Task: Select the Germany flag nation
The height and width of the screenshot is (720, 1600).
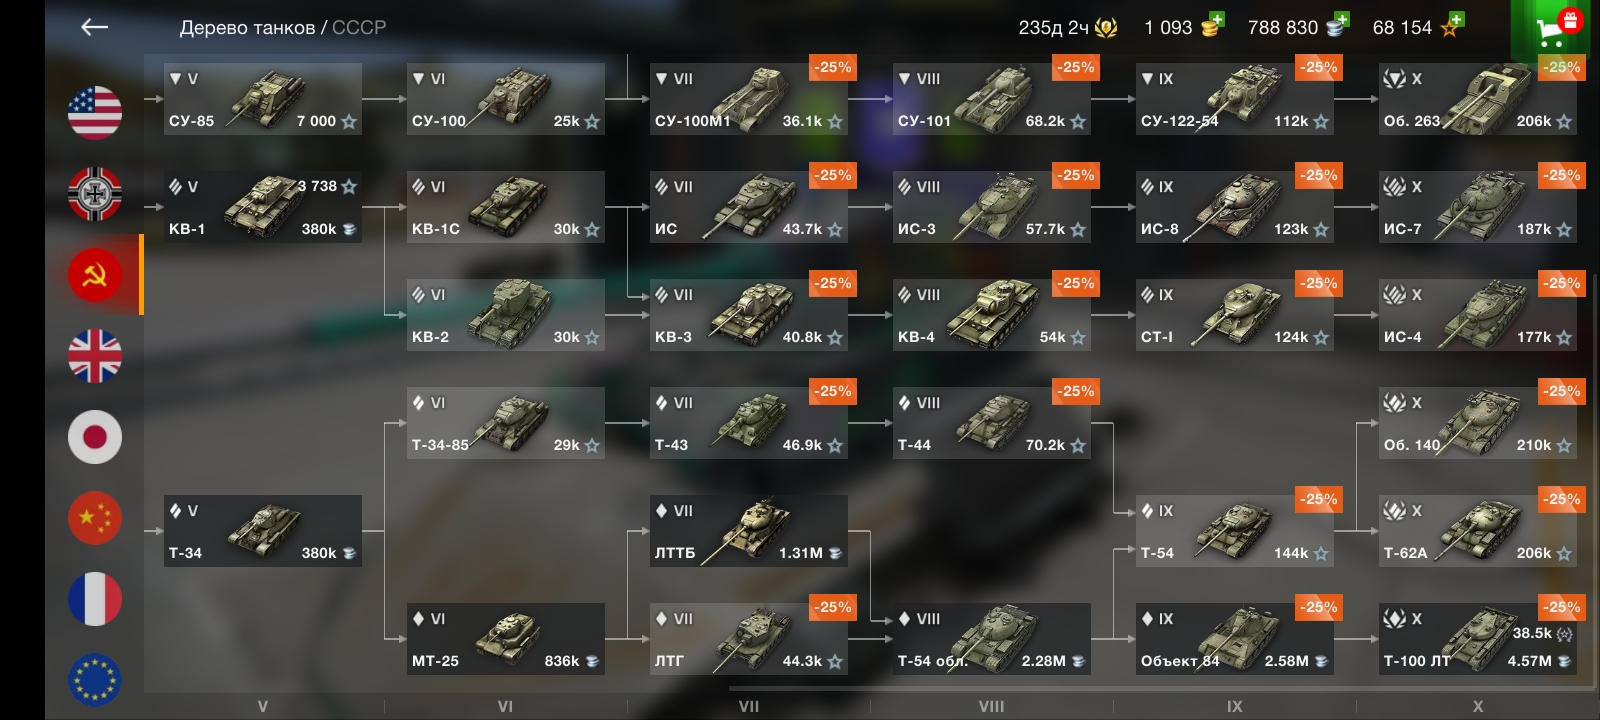Action: pyautogui.click(x=95, y=193)
